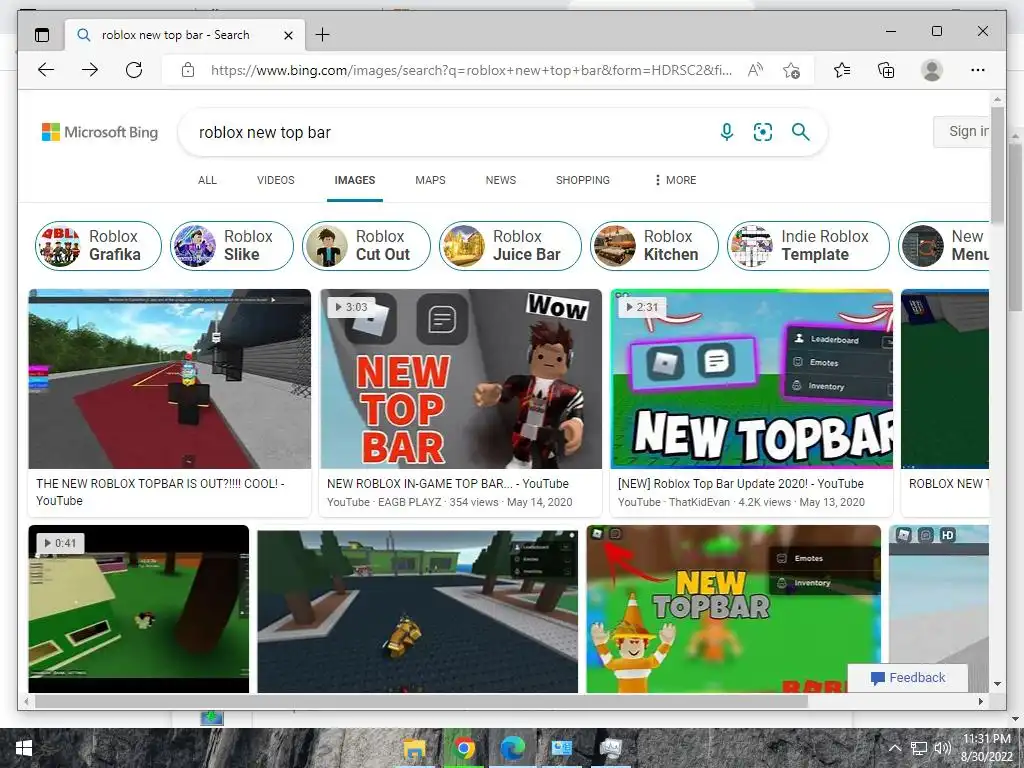Close the roblox new top bar tab
This screenshot has width=1024, height=768.
click(x=288, y=35)
